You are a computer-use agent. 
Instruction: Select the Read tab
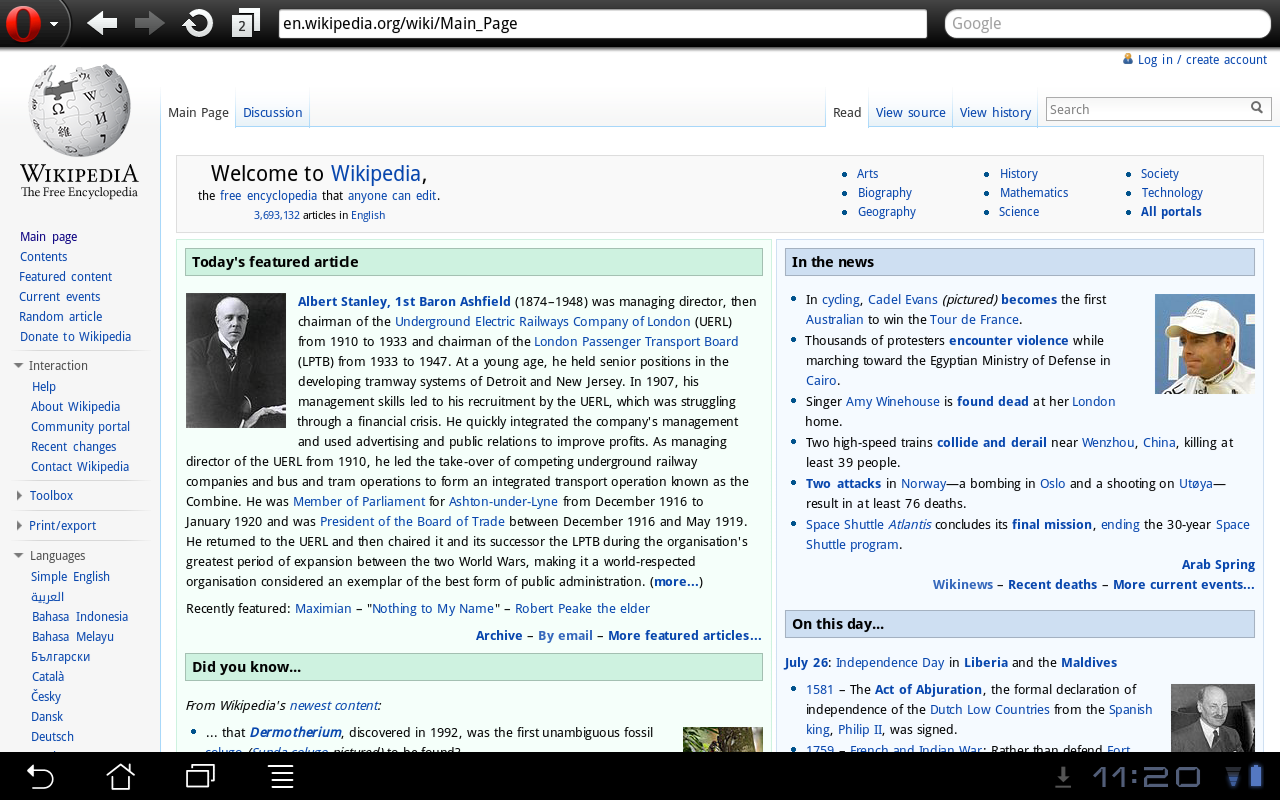(x=847, y=112)
